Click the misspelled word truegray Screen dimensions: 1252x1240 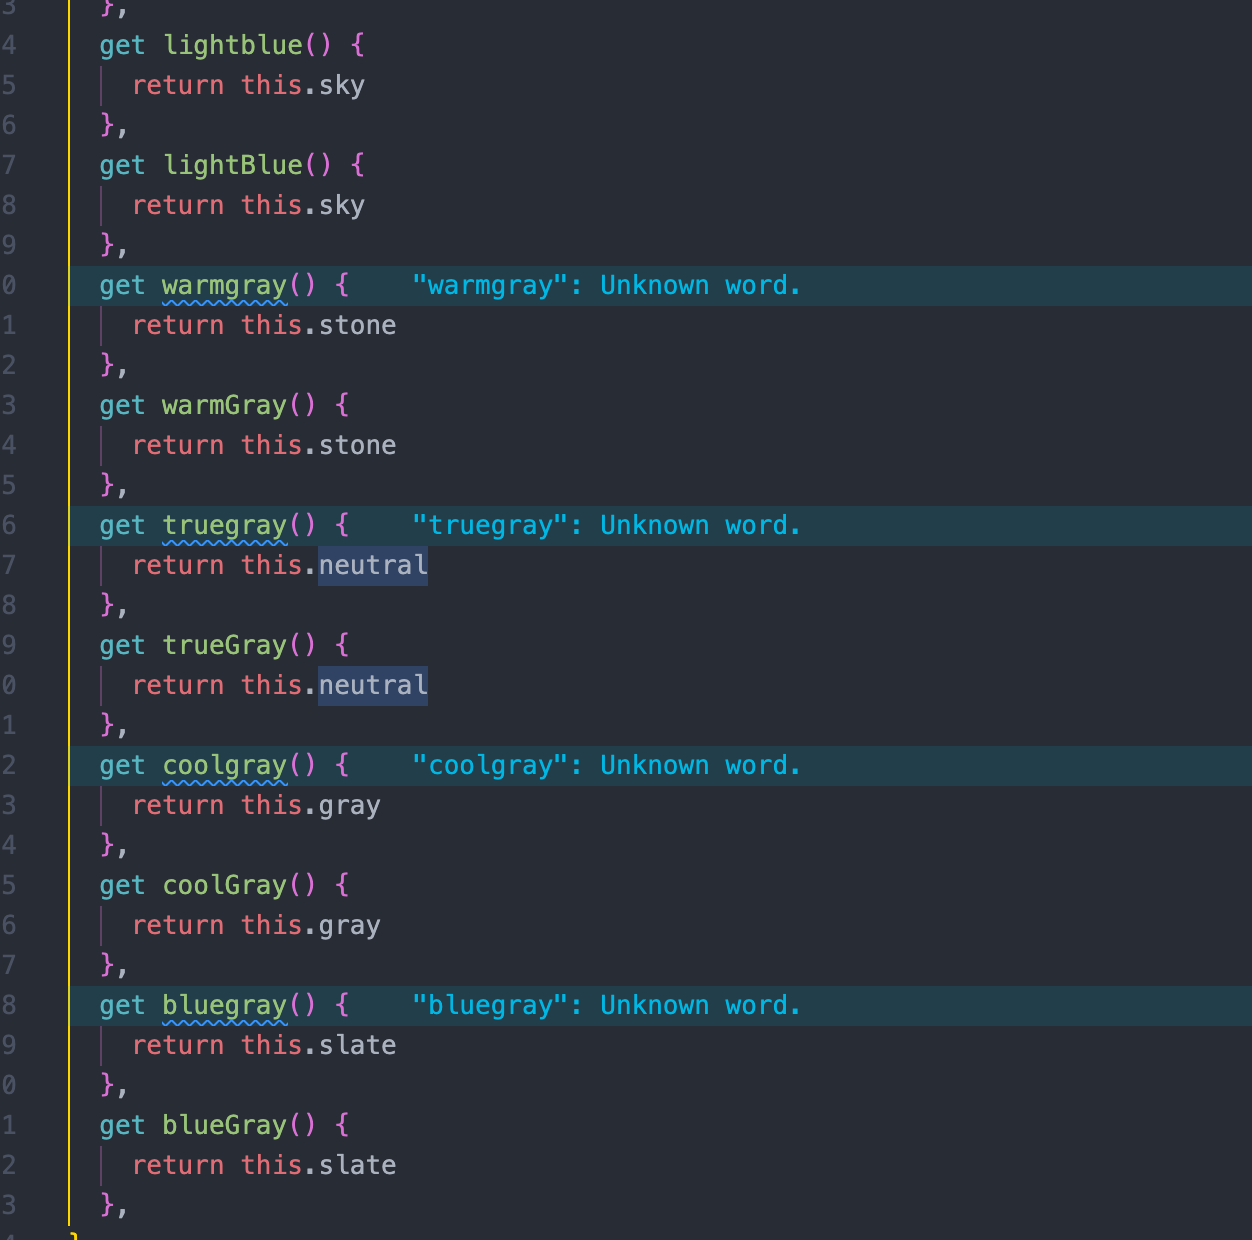pyautogui.click(x=225, y=525)
